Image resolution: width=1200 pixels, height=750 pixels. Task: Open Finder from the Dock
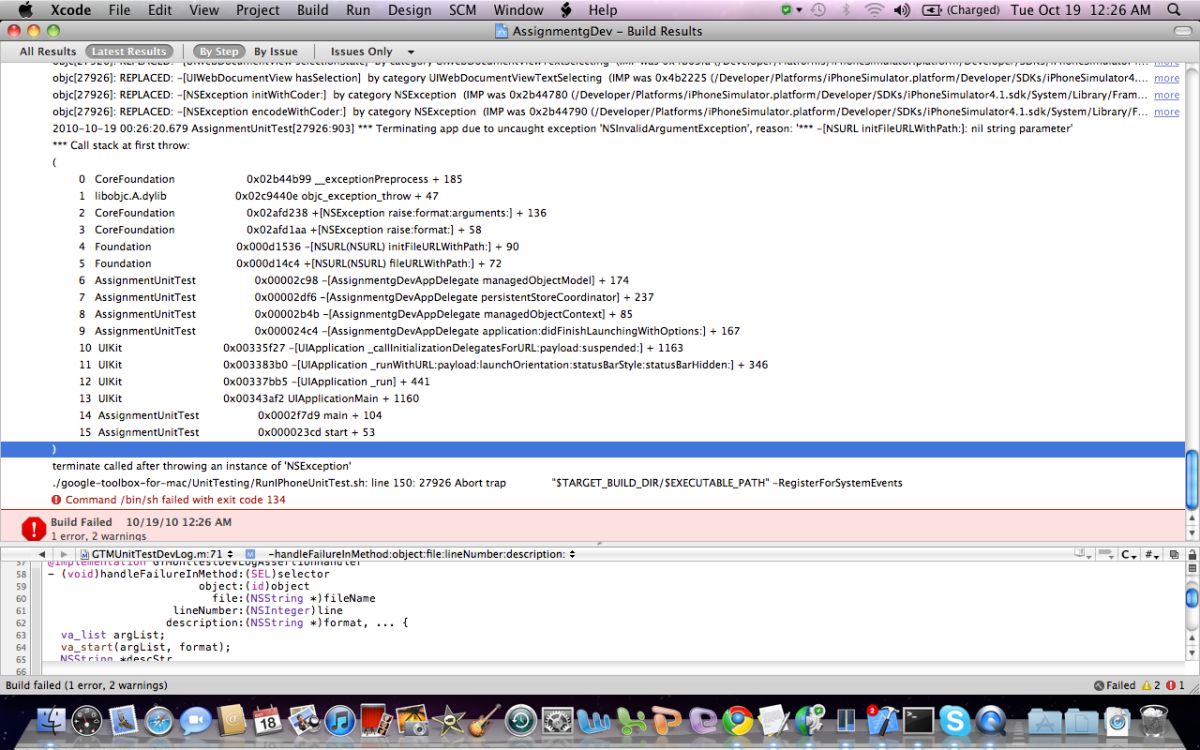(x=52, y=719)
